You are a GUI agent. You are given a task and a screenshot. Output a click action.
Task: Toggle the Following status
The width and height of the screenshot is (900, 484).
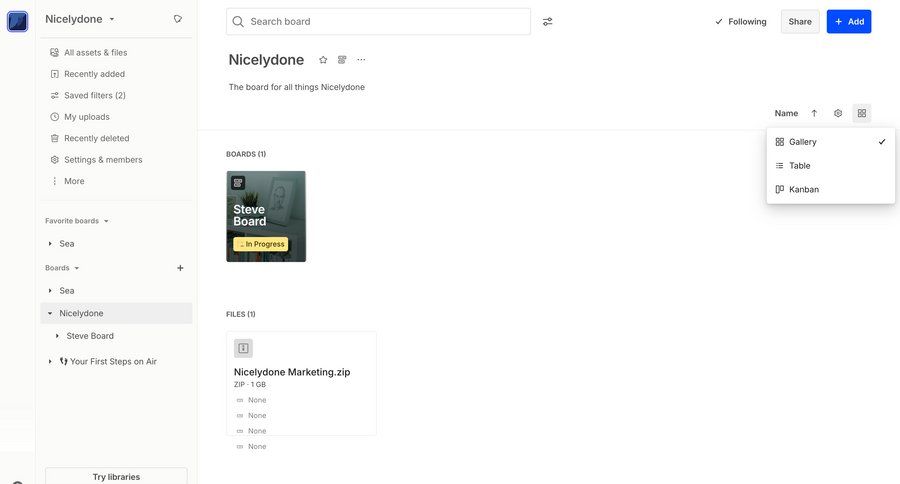[x=740, y=22]
